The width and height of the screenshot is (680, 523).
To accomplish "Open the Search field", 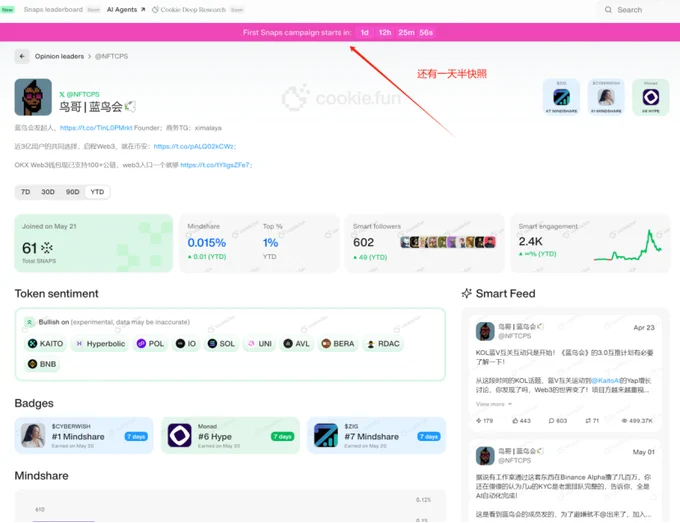I will click(x=638, y=10).
